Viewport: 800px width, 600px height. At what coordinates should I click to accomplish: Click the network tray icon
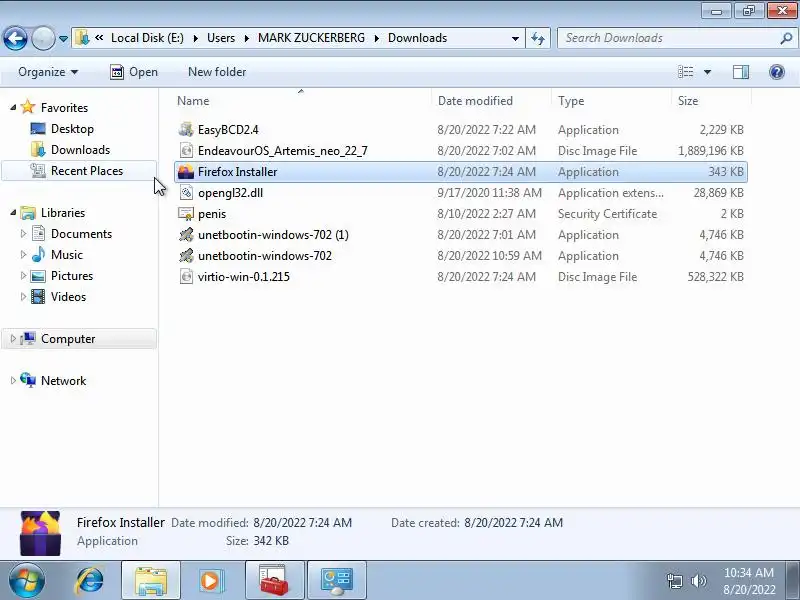click(x=674, y=581)
